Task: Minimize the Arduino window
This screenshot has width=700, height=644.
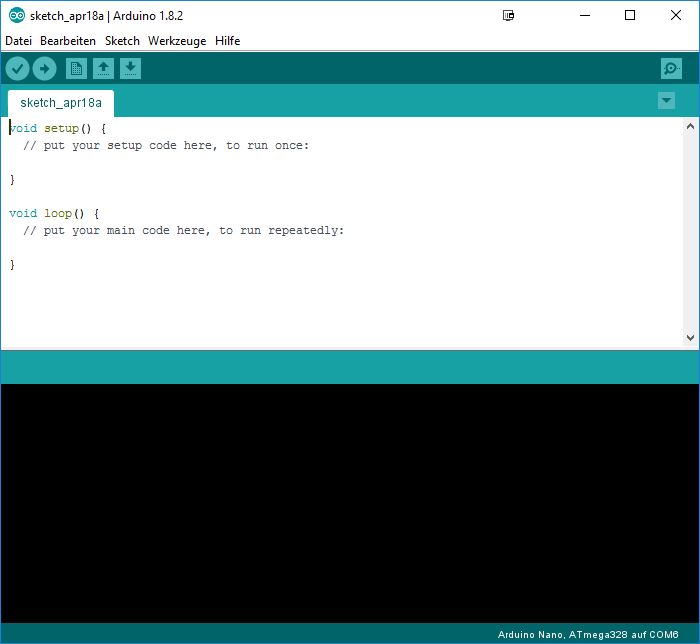Action: pyautogui.click(x=585, y=16)
